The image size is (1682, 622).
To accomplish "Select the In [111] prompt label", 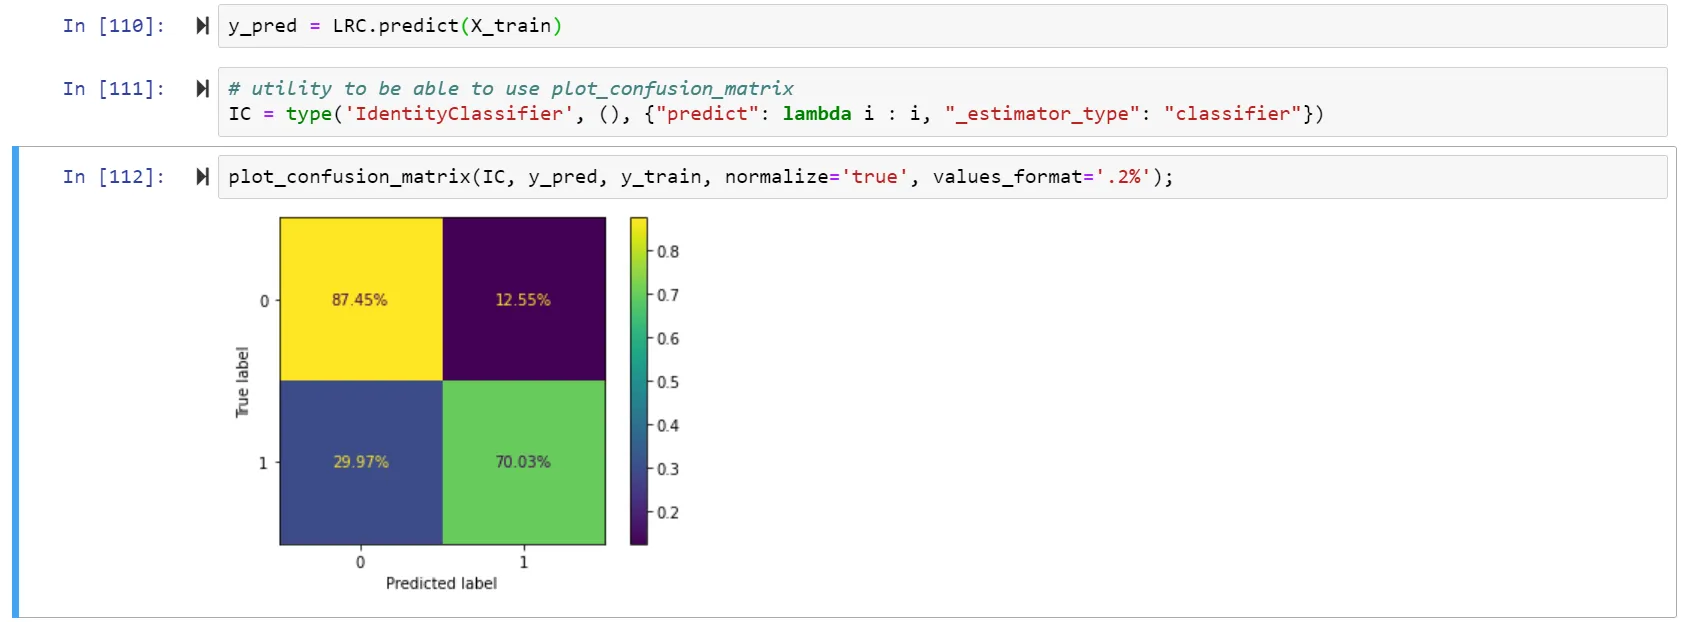I will click(x=114, y=89).
